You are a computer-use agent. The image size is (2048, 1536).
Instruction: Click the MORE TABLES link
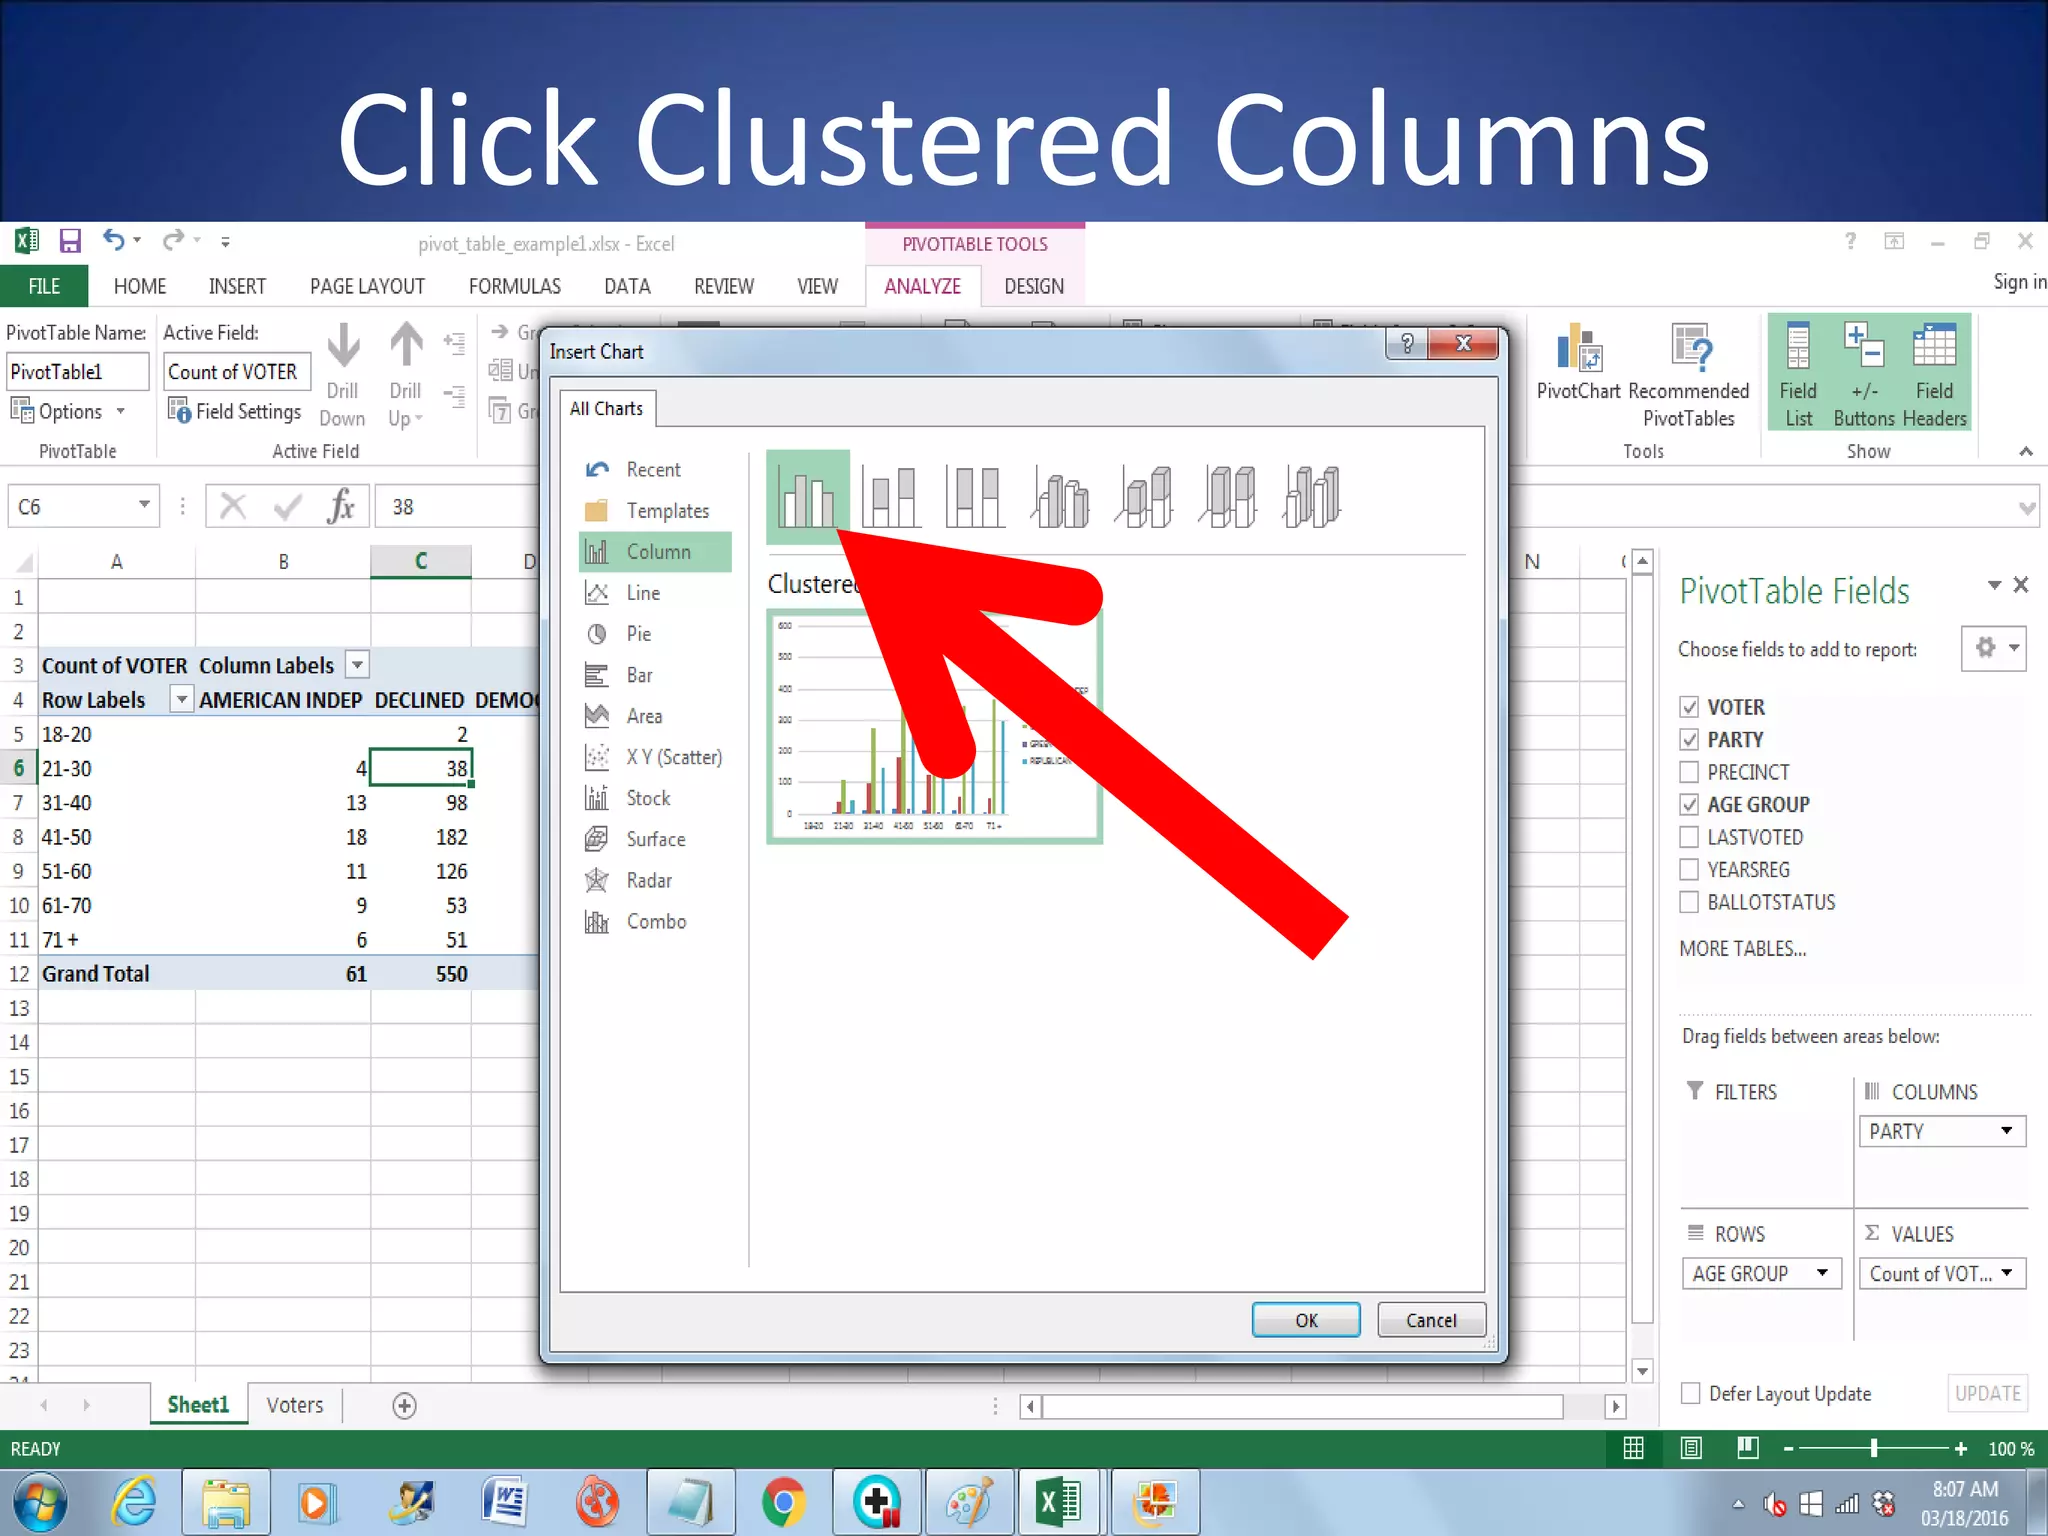pyautogui.click(x=1743, y=948)
